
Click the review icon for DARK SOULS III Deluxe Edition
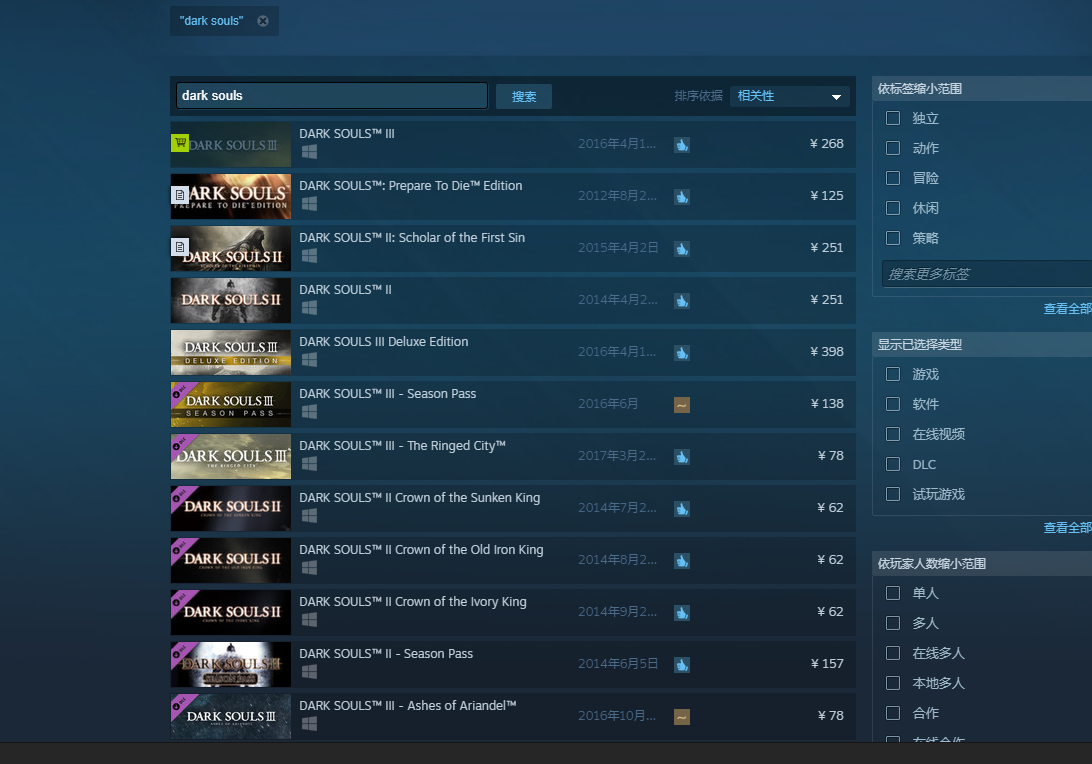tap(682, 353)
